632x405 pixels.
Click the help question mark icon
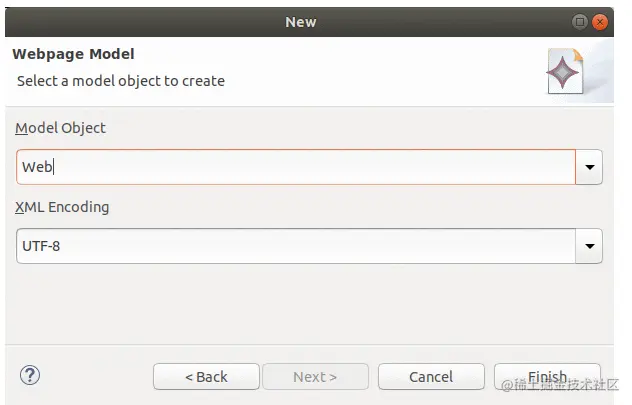(x=29, y=376)
